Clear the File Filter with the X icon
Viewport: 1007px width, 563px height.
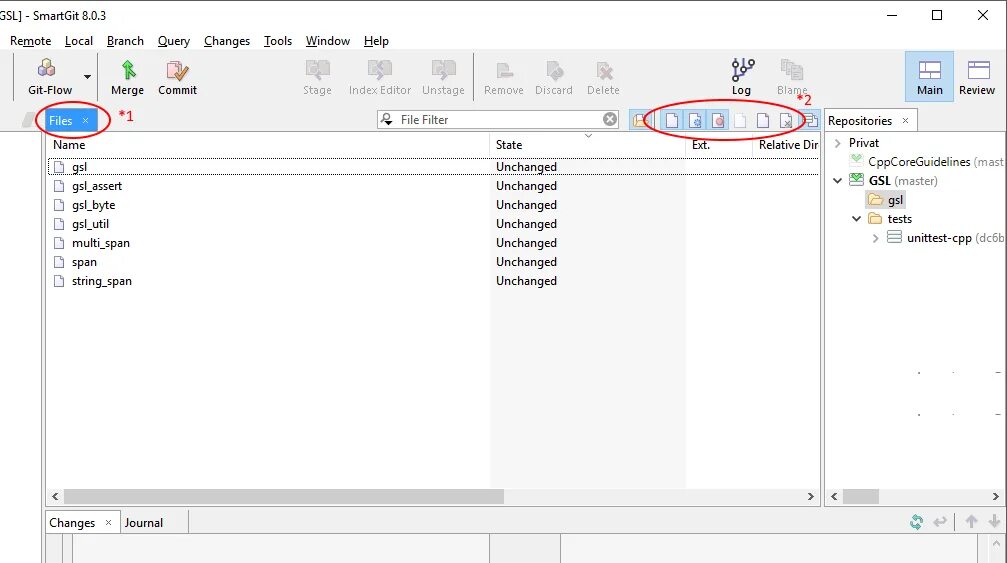click(610, 119)
